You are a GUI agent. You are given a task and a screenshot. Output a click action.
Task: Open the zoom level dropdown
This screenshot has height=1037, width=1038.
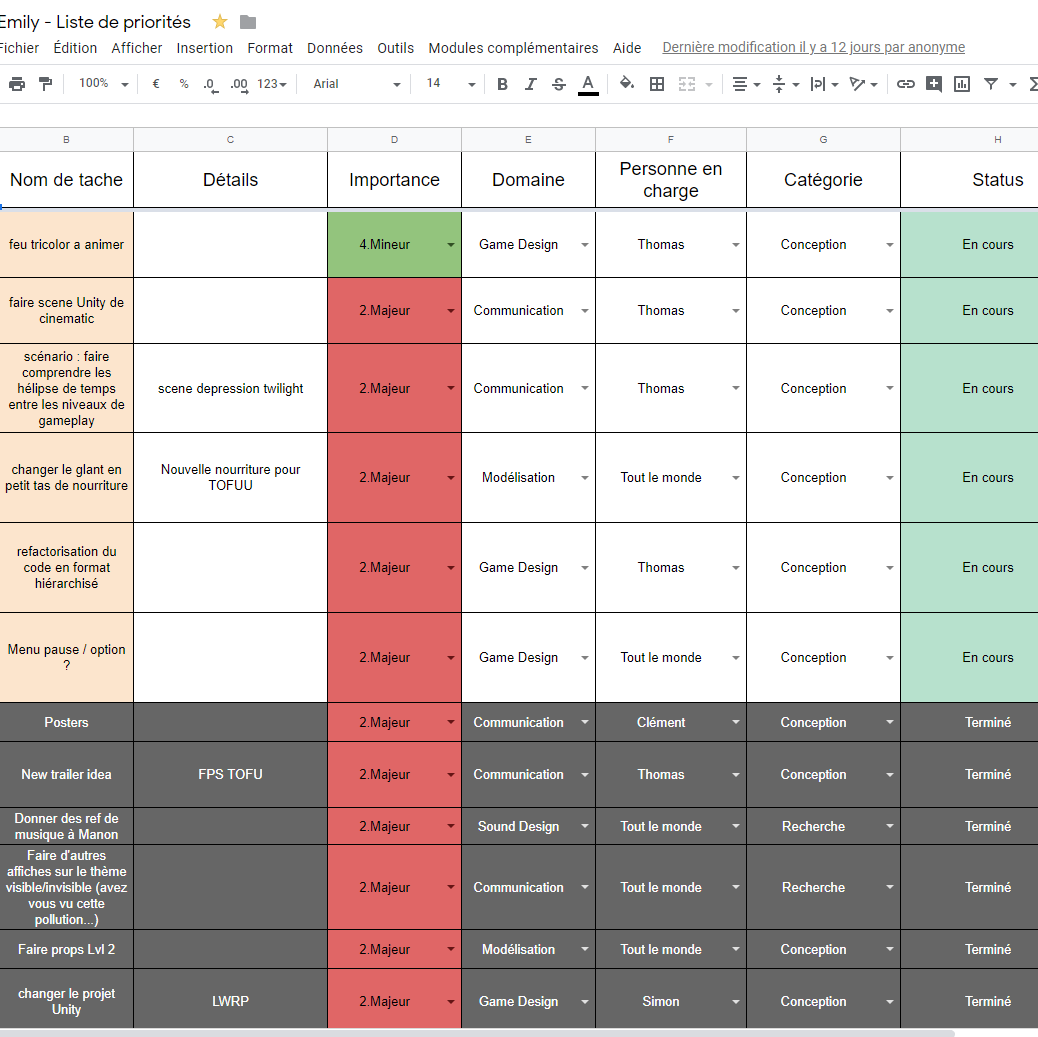click(x=103, y=83)
